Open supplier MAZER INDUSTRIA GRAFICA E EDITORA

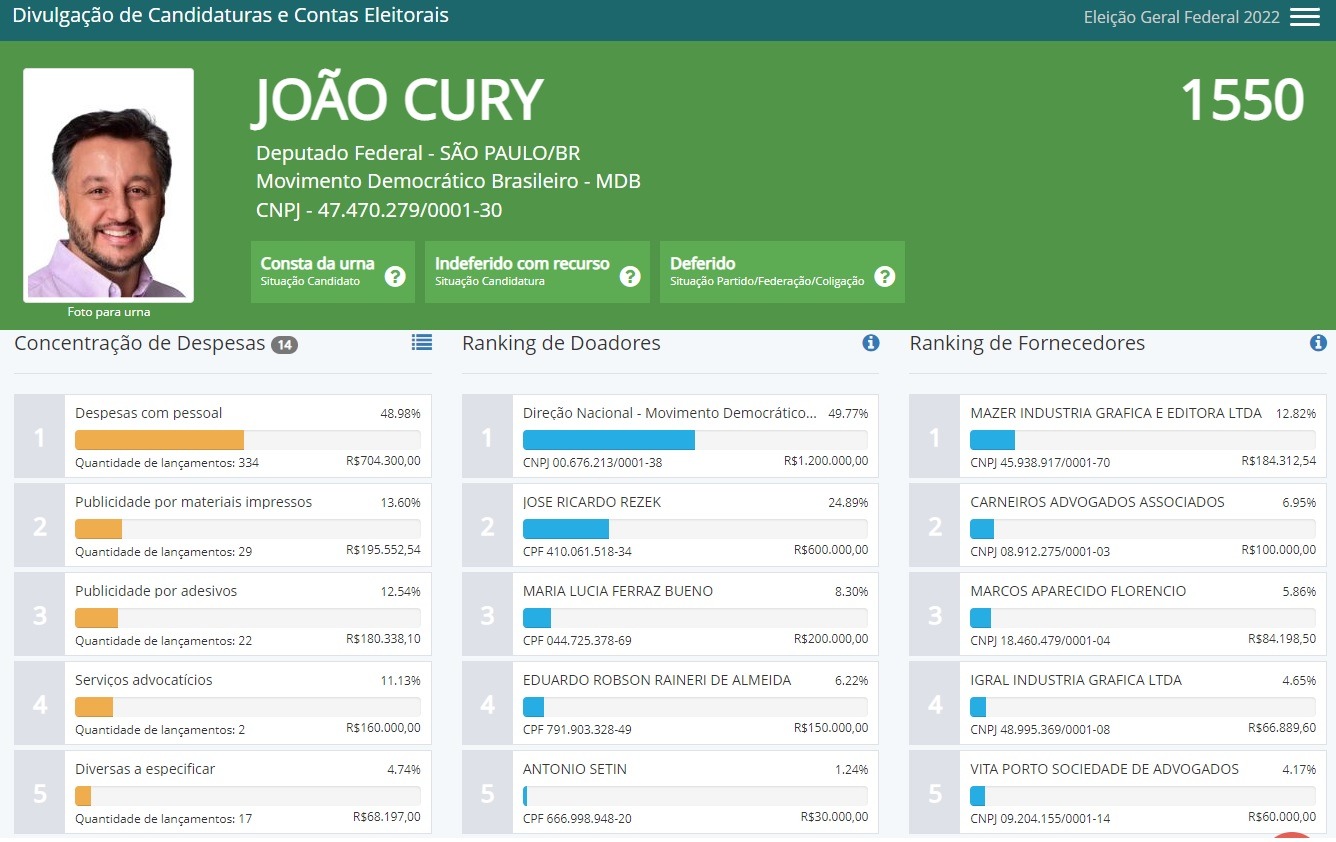click(x=1141, y=436)
